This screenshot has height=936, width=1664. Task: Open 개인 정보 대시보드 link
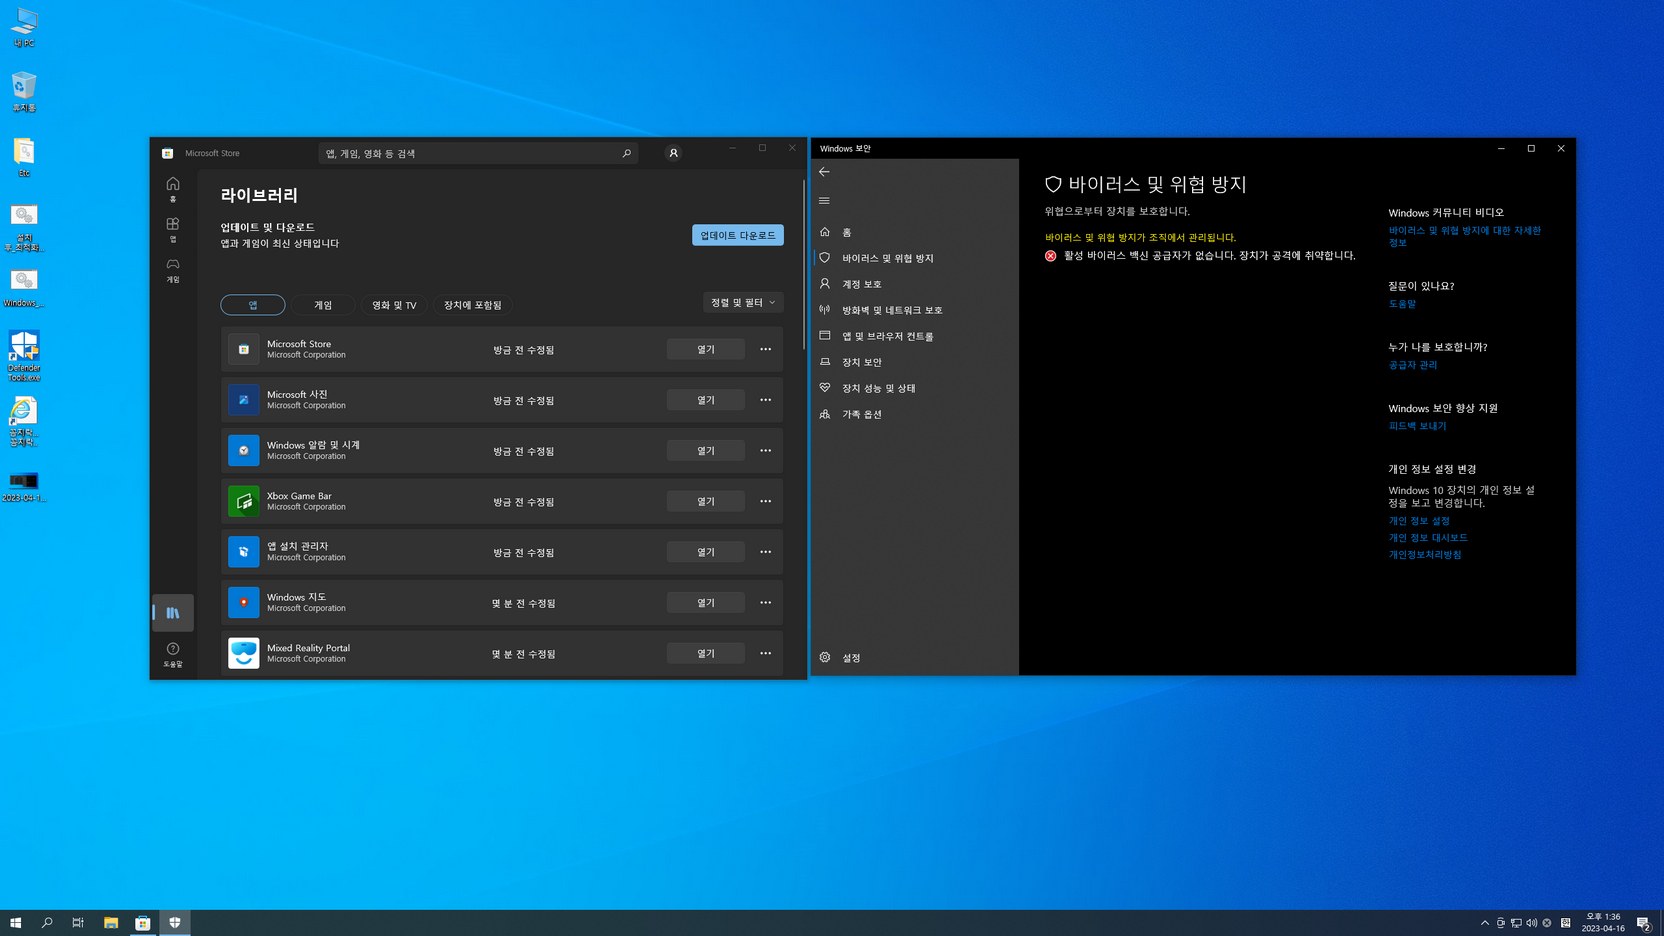click(1428, 538)
